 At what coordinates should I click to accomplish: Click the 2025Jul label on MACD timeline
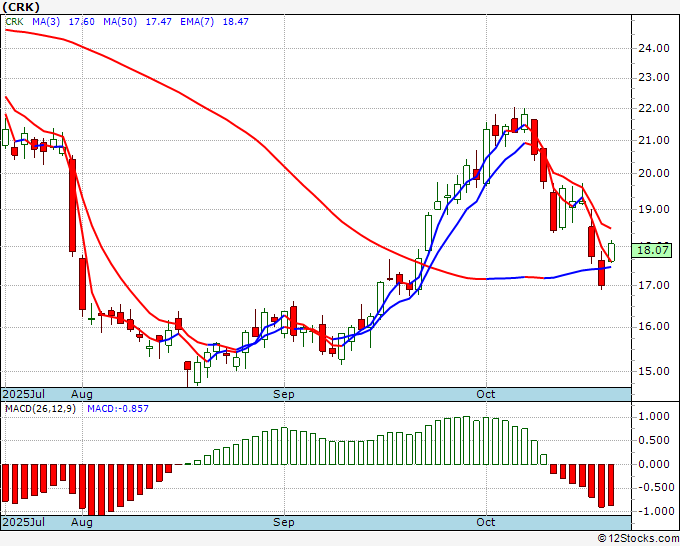coord(23,522)
